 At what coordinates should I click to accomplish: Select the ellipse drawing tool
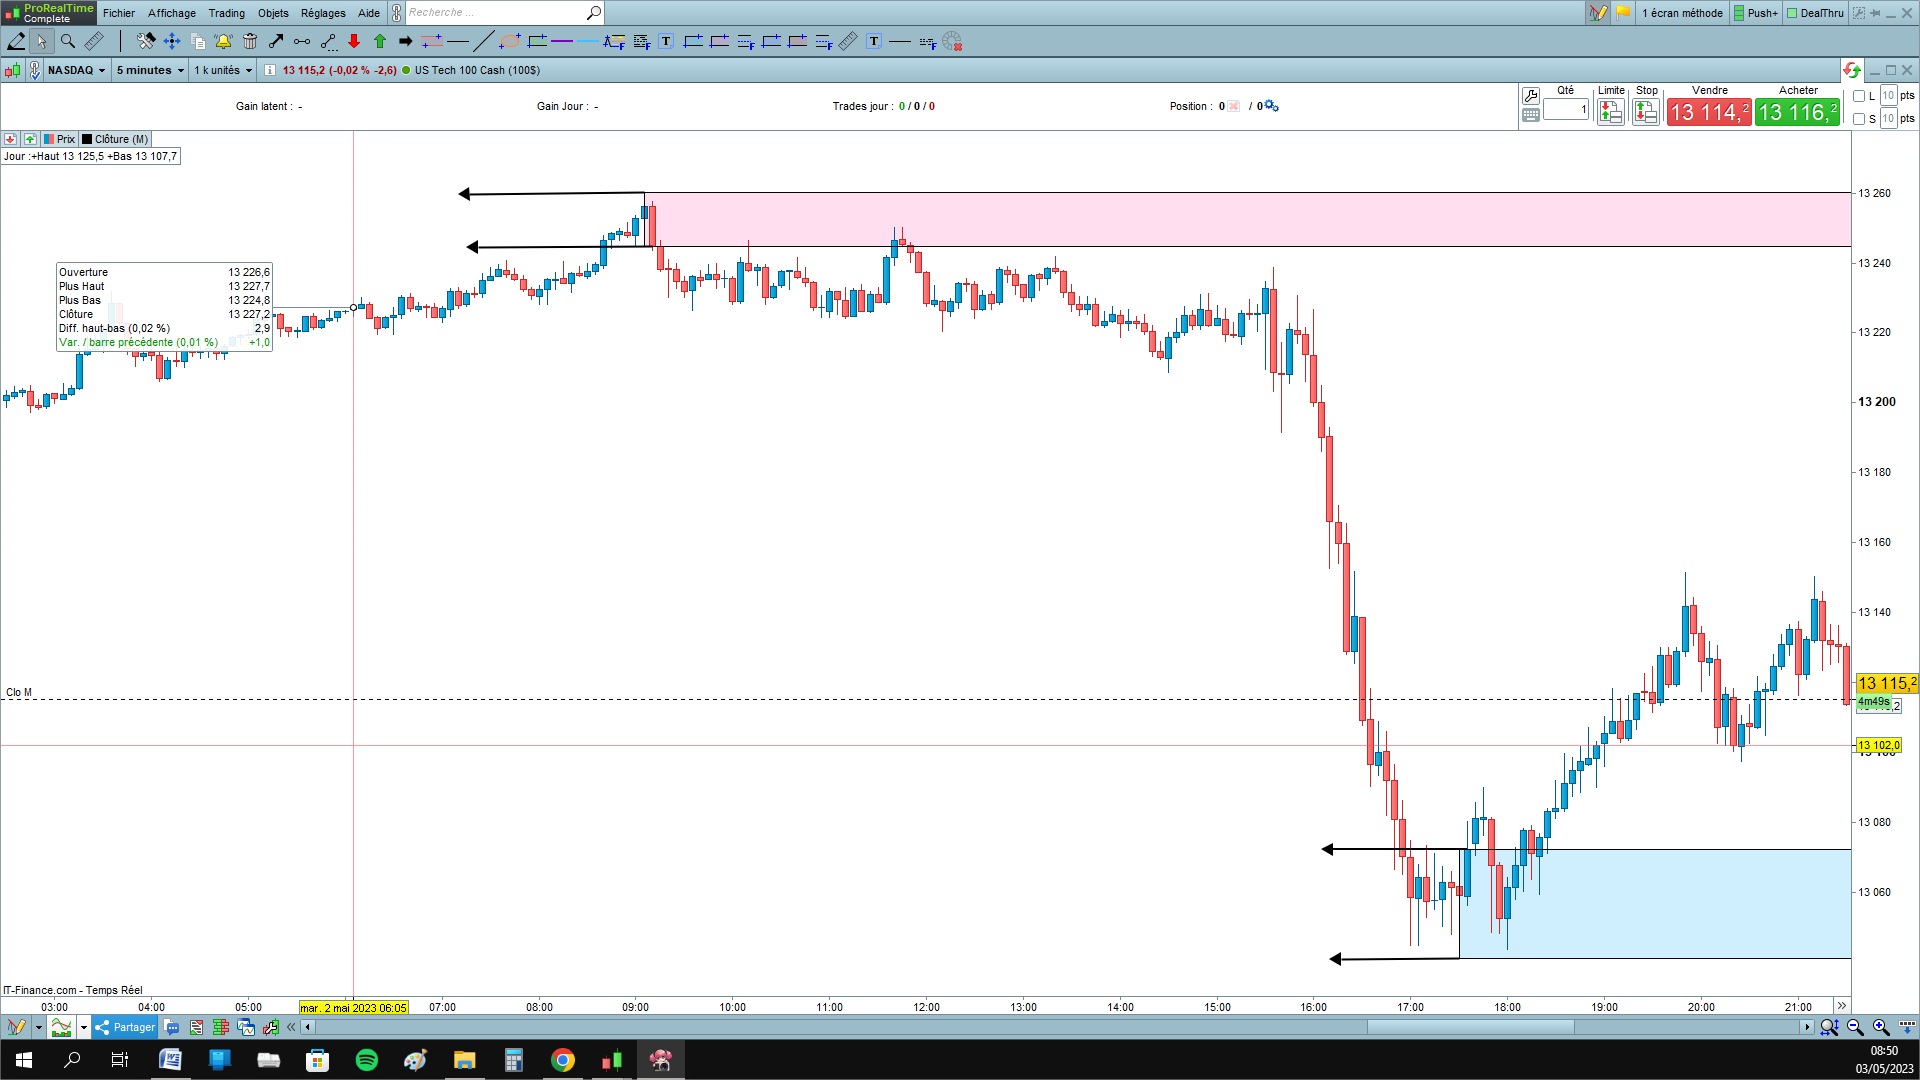[510, 41]
